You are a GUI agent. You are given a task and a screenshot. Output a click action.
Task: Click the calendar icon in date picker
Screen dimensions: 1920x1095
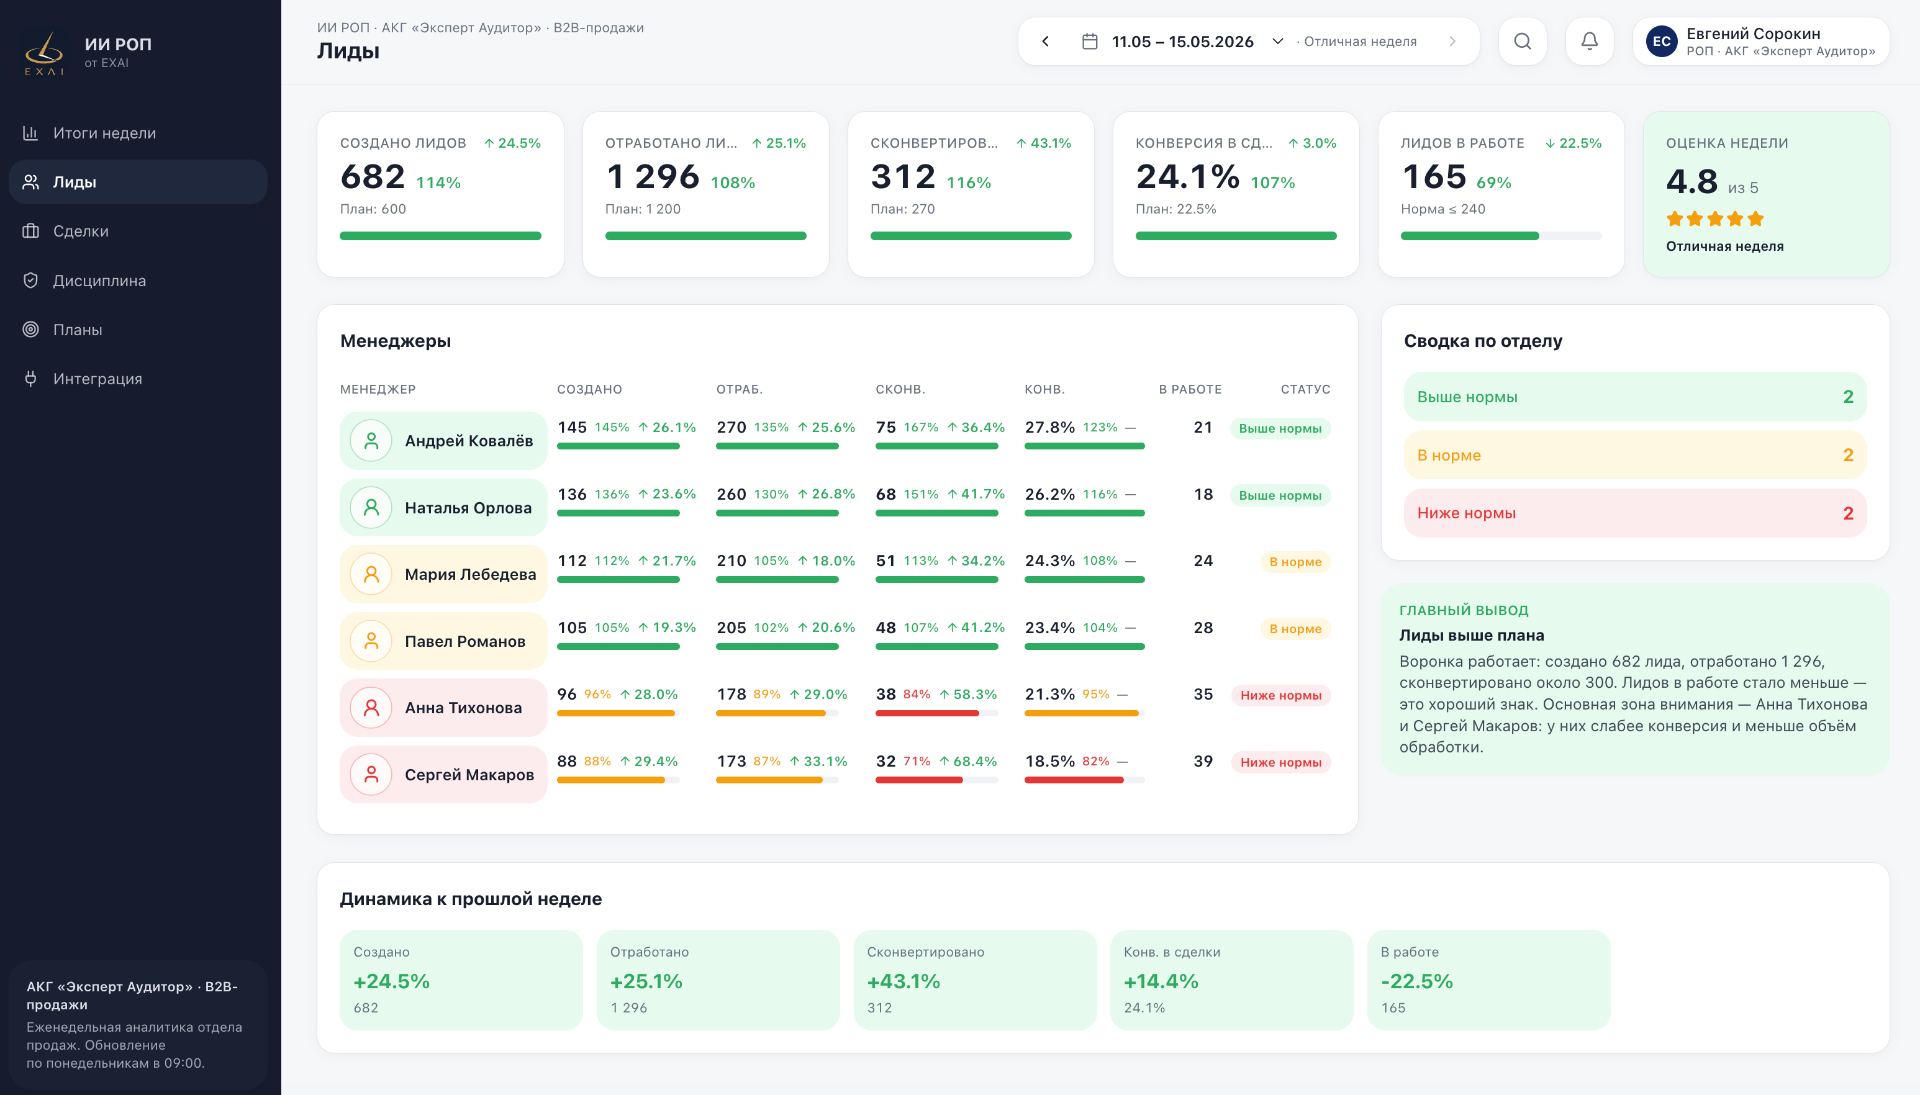click(1090, 41)
